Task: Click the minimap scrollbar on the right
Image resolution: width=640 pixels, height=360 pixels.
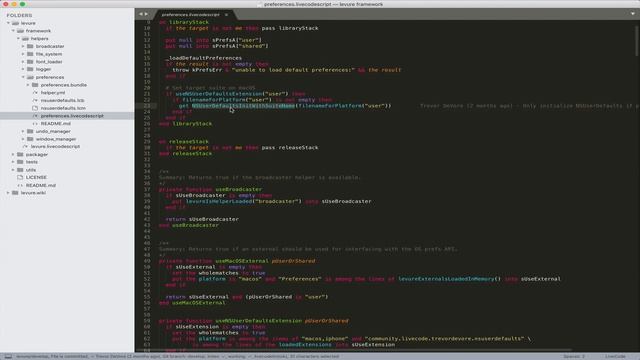Action: point(637,41)
